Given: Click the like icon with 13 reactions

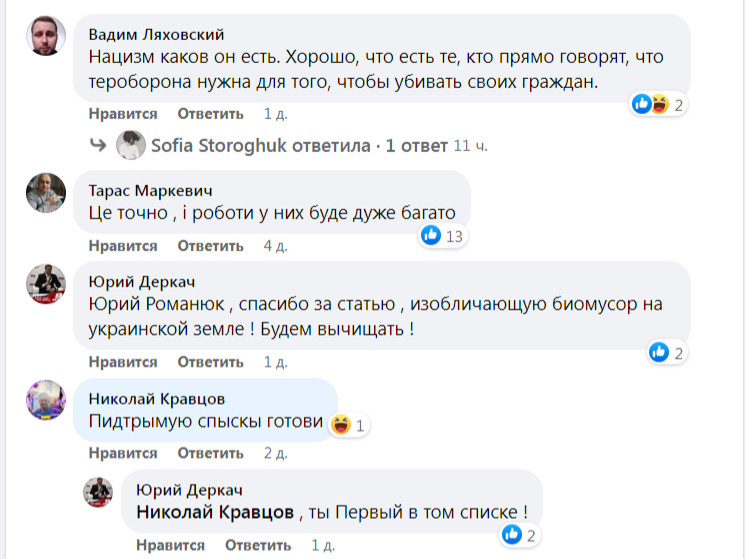Looking at the screenshot, I should tap(431, 235).
